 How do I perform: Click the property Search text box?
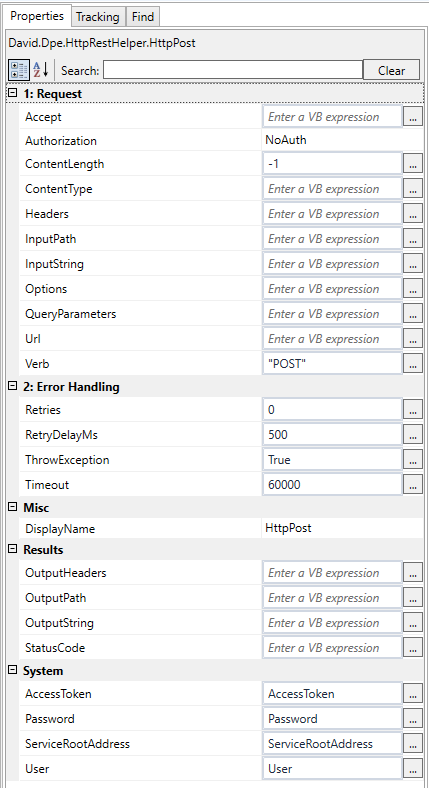(x=233, y=70)
